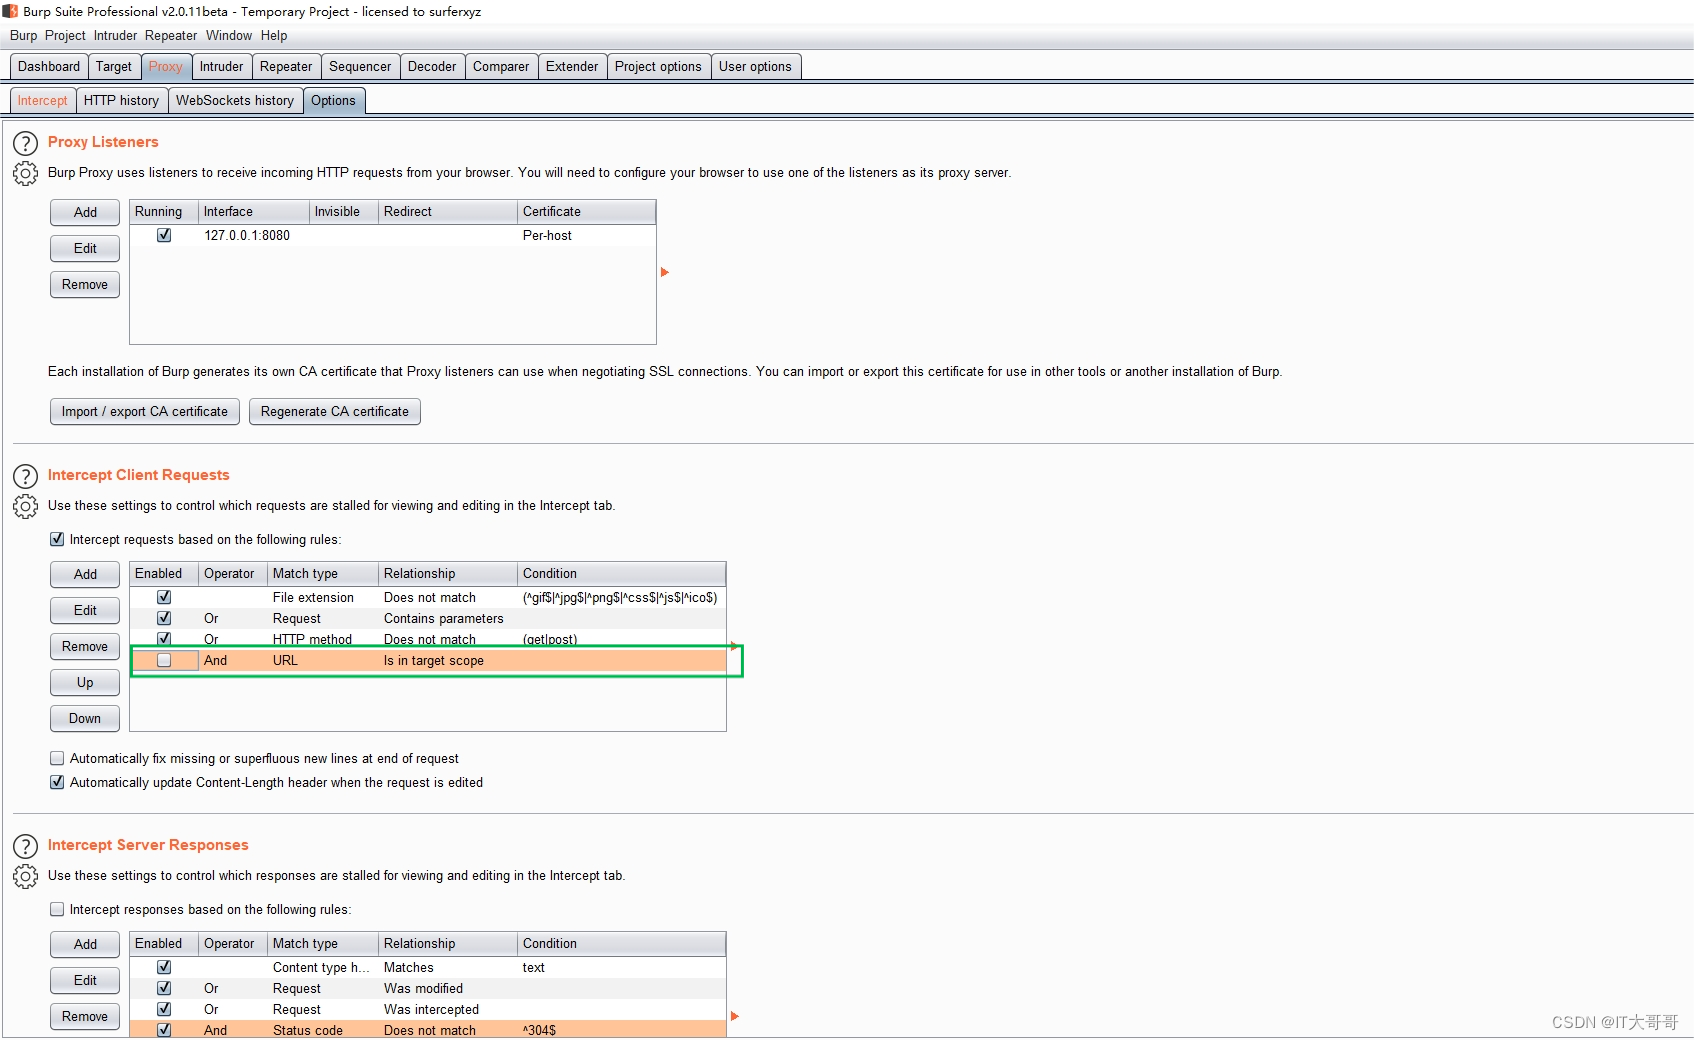Add a client request interception rule
The width and height of the screenshot is (1694, 1040).
point(85,574)
